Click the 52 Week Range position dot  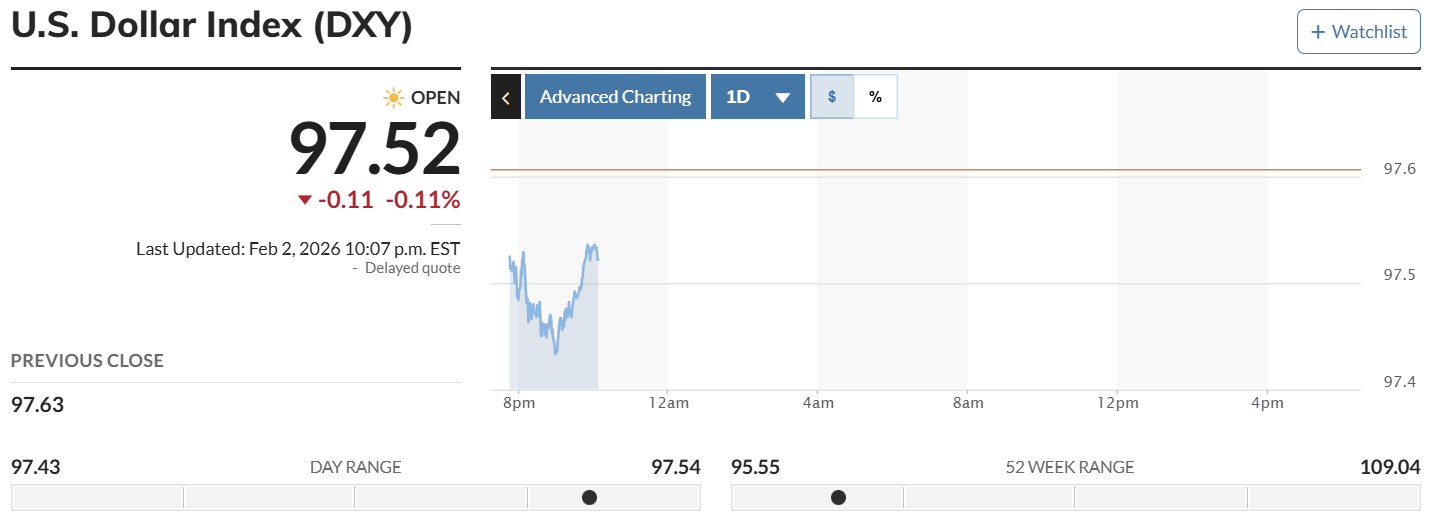[x=838, y=497]
